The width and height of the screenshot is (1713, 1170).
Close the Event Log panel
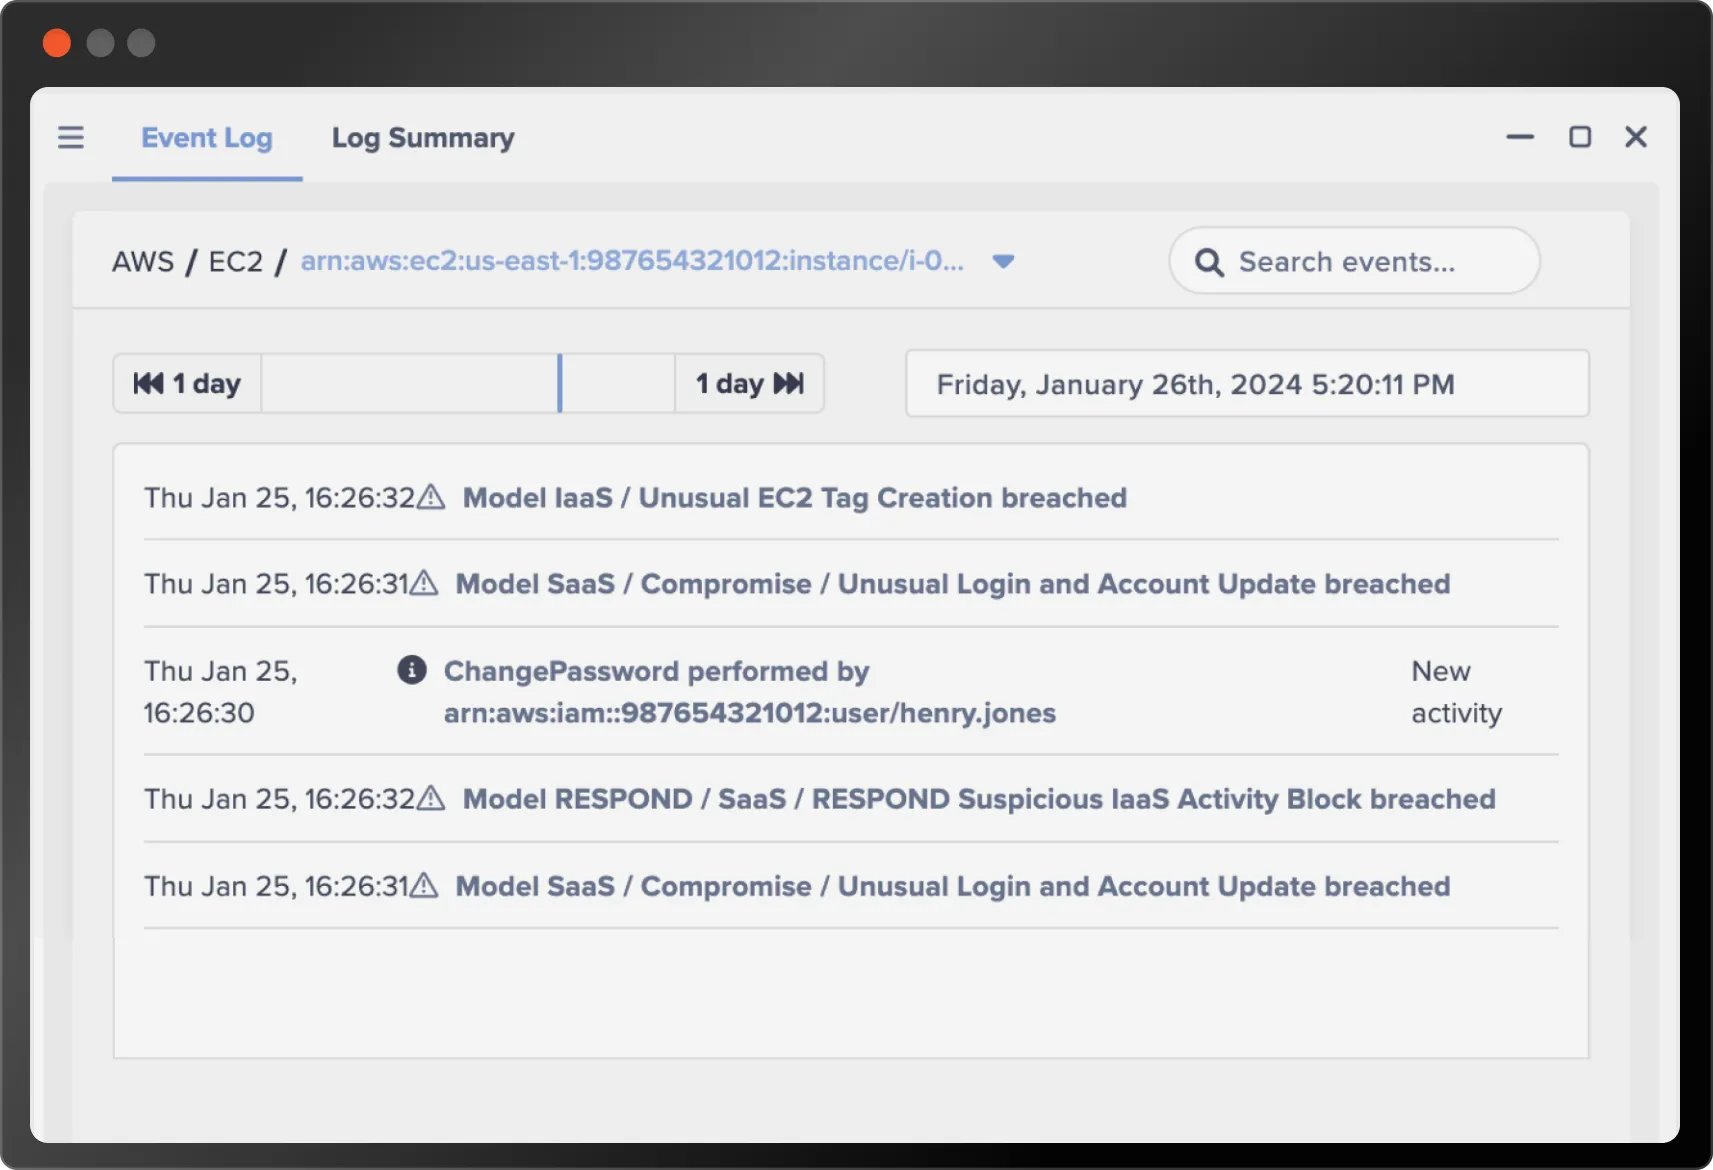click(x=1636, y=137)
